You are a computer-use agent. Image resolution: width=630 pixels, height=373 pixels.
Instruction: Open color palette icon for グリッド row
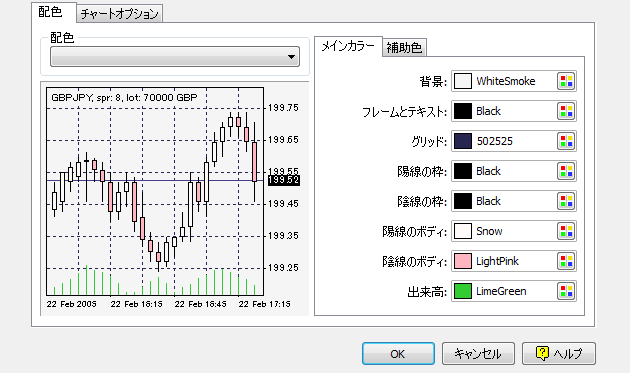(567, 141)
